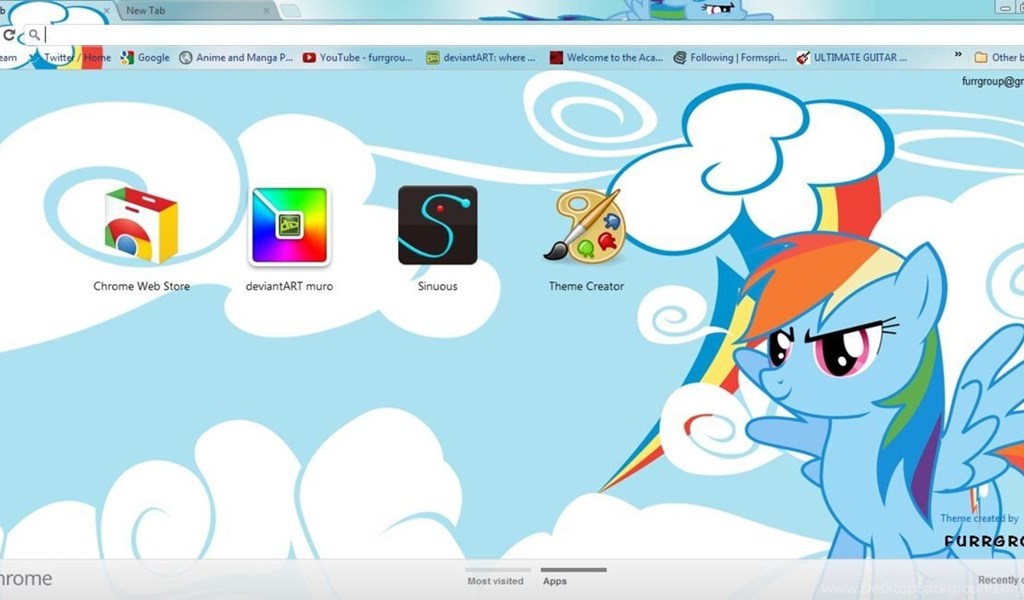Click the Theme Creator label
Screen dimensions: 1024x600
586,286
